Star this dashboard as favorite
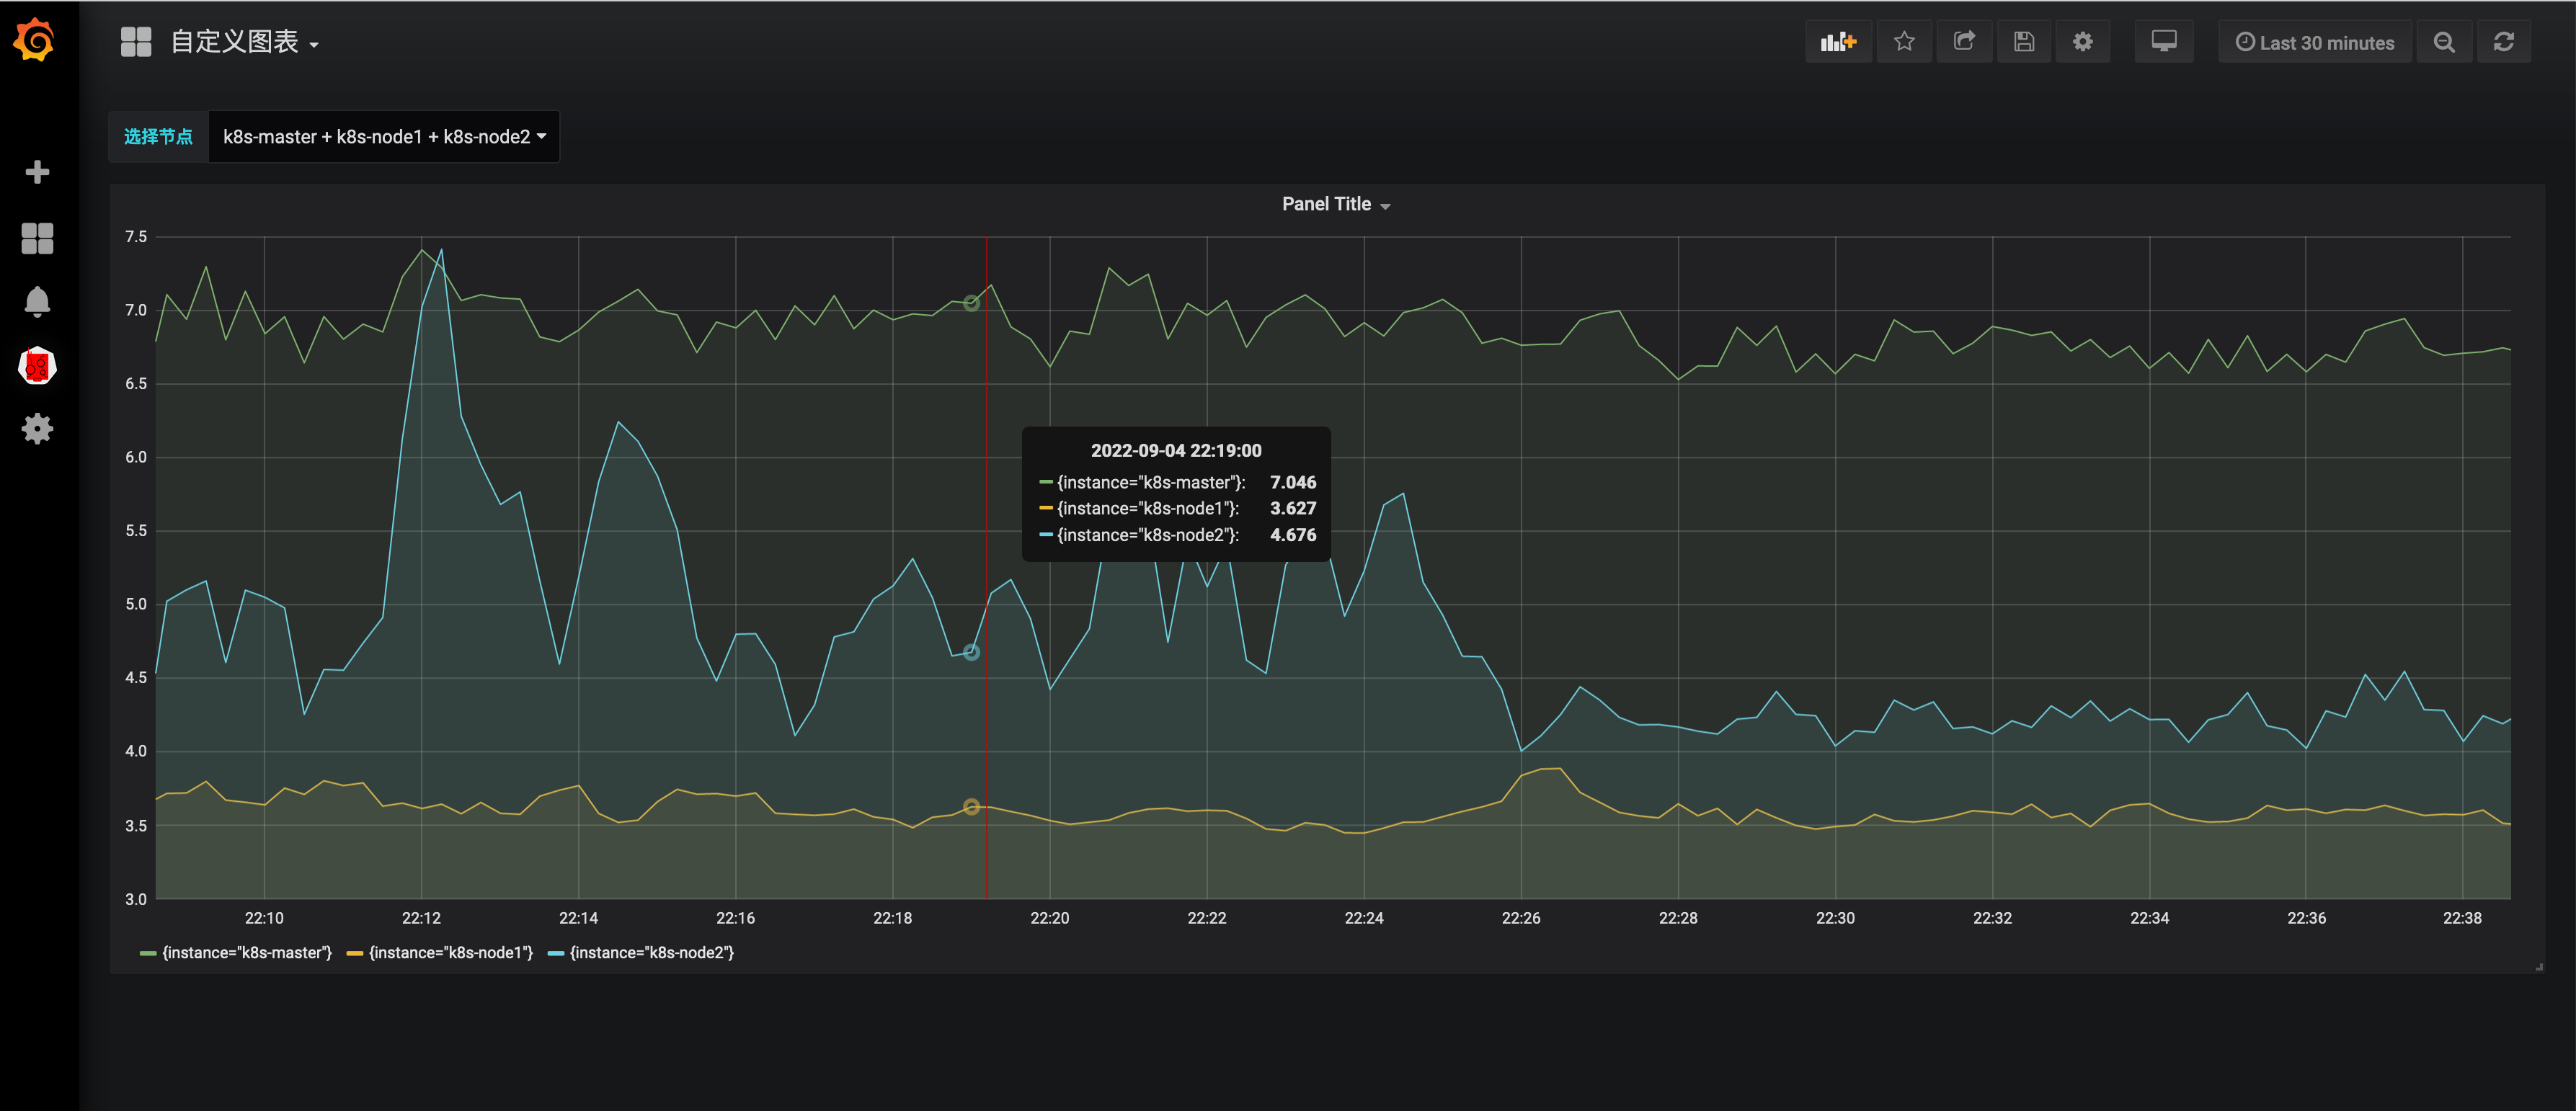The width and height of the screenshot is (2576, 1111). 1903,42
